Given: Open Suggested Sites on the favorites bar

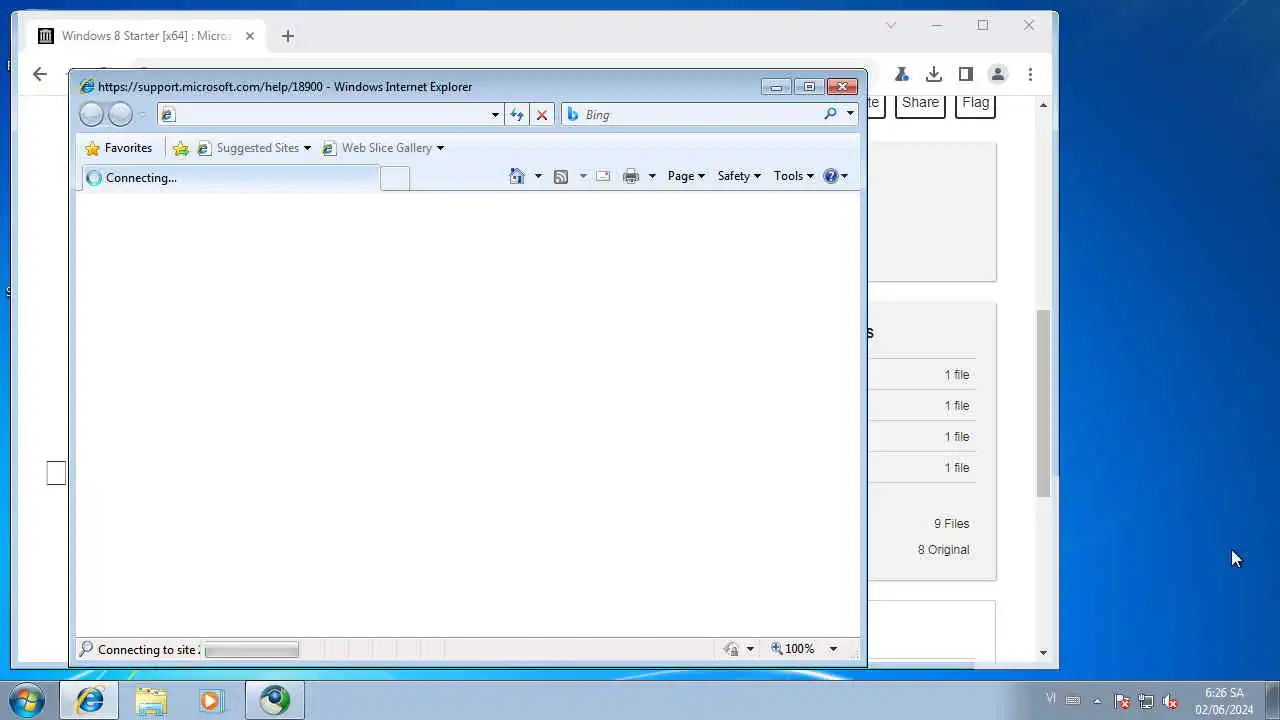Looking at the screenshot, I should point(254,148).
